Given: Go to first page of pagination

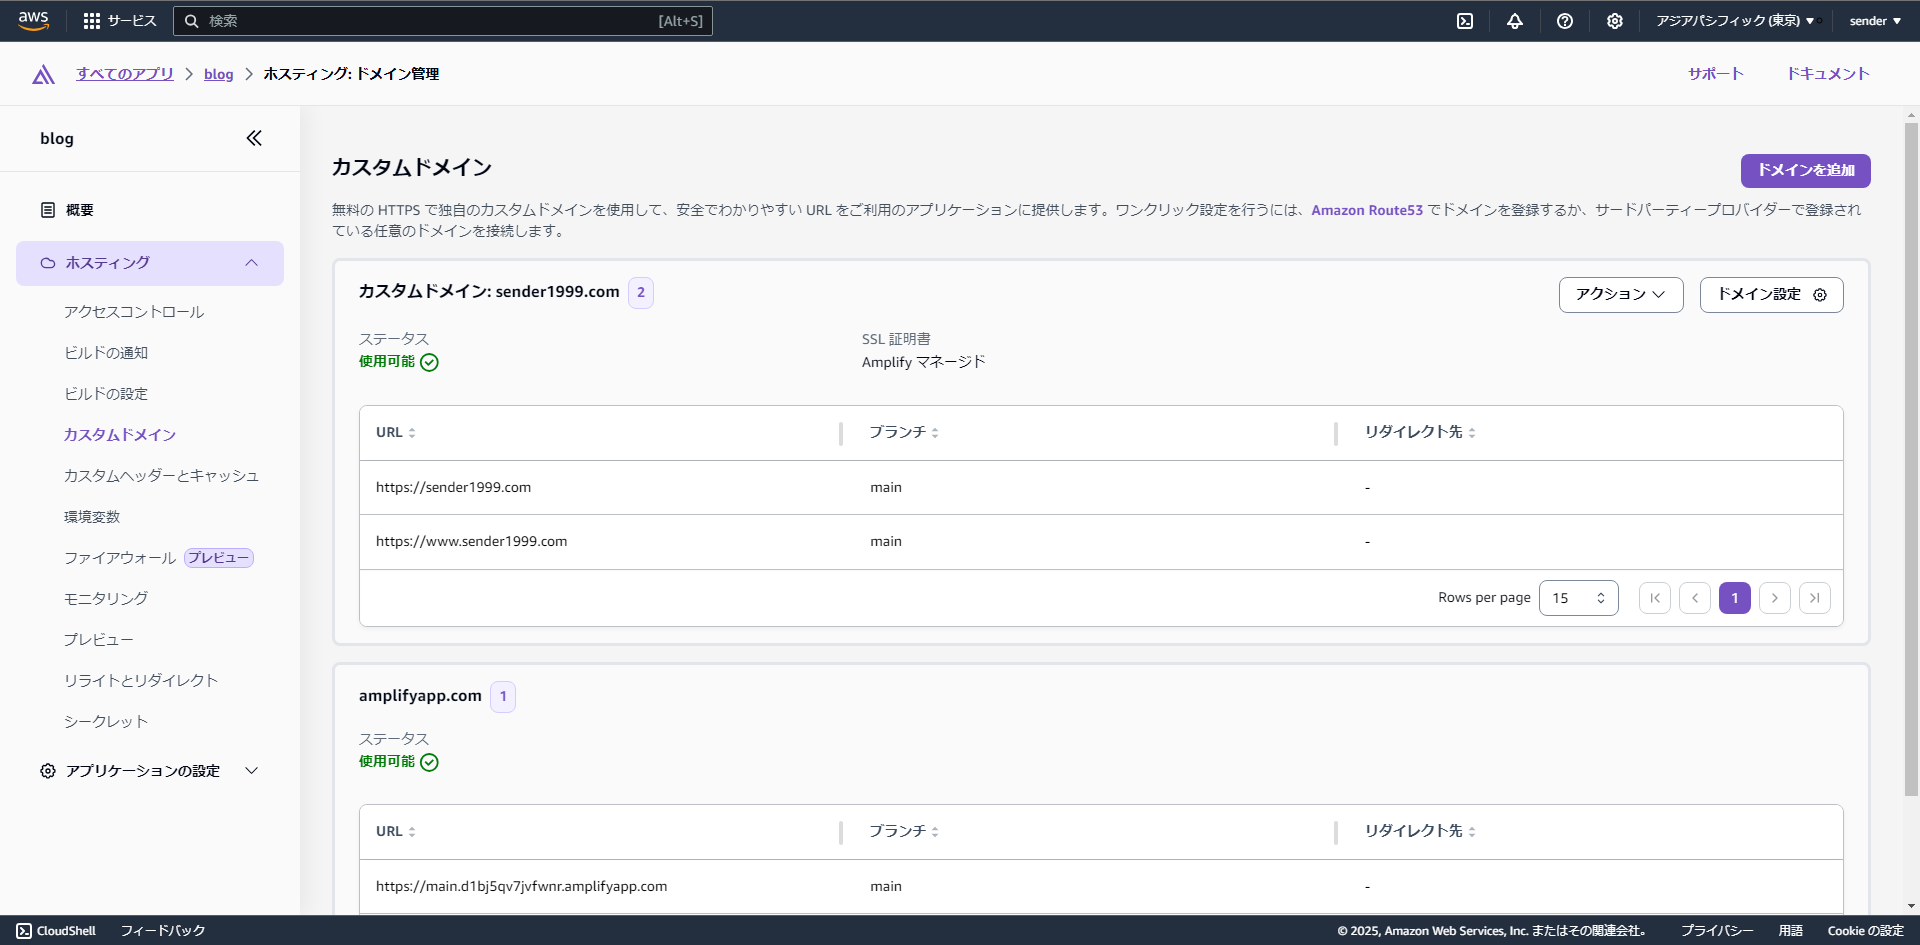Looking at the screenshot, I should (x=1655, y=598).
